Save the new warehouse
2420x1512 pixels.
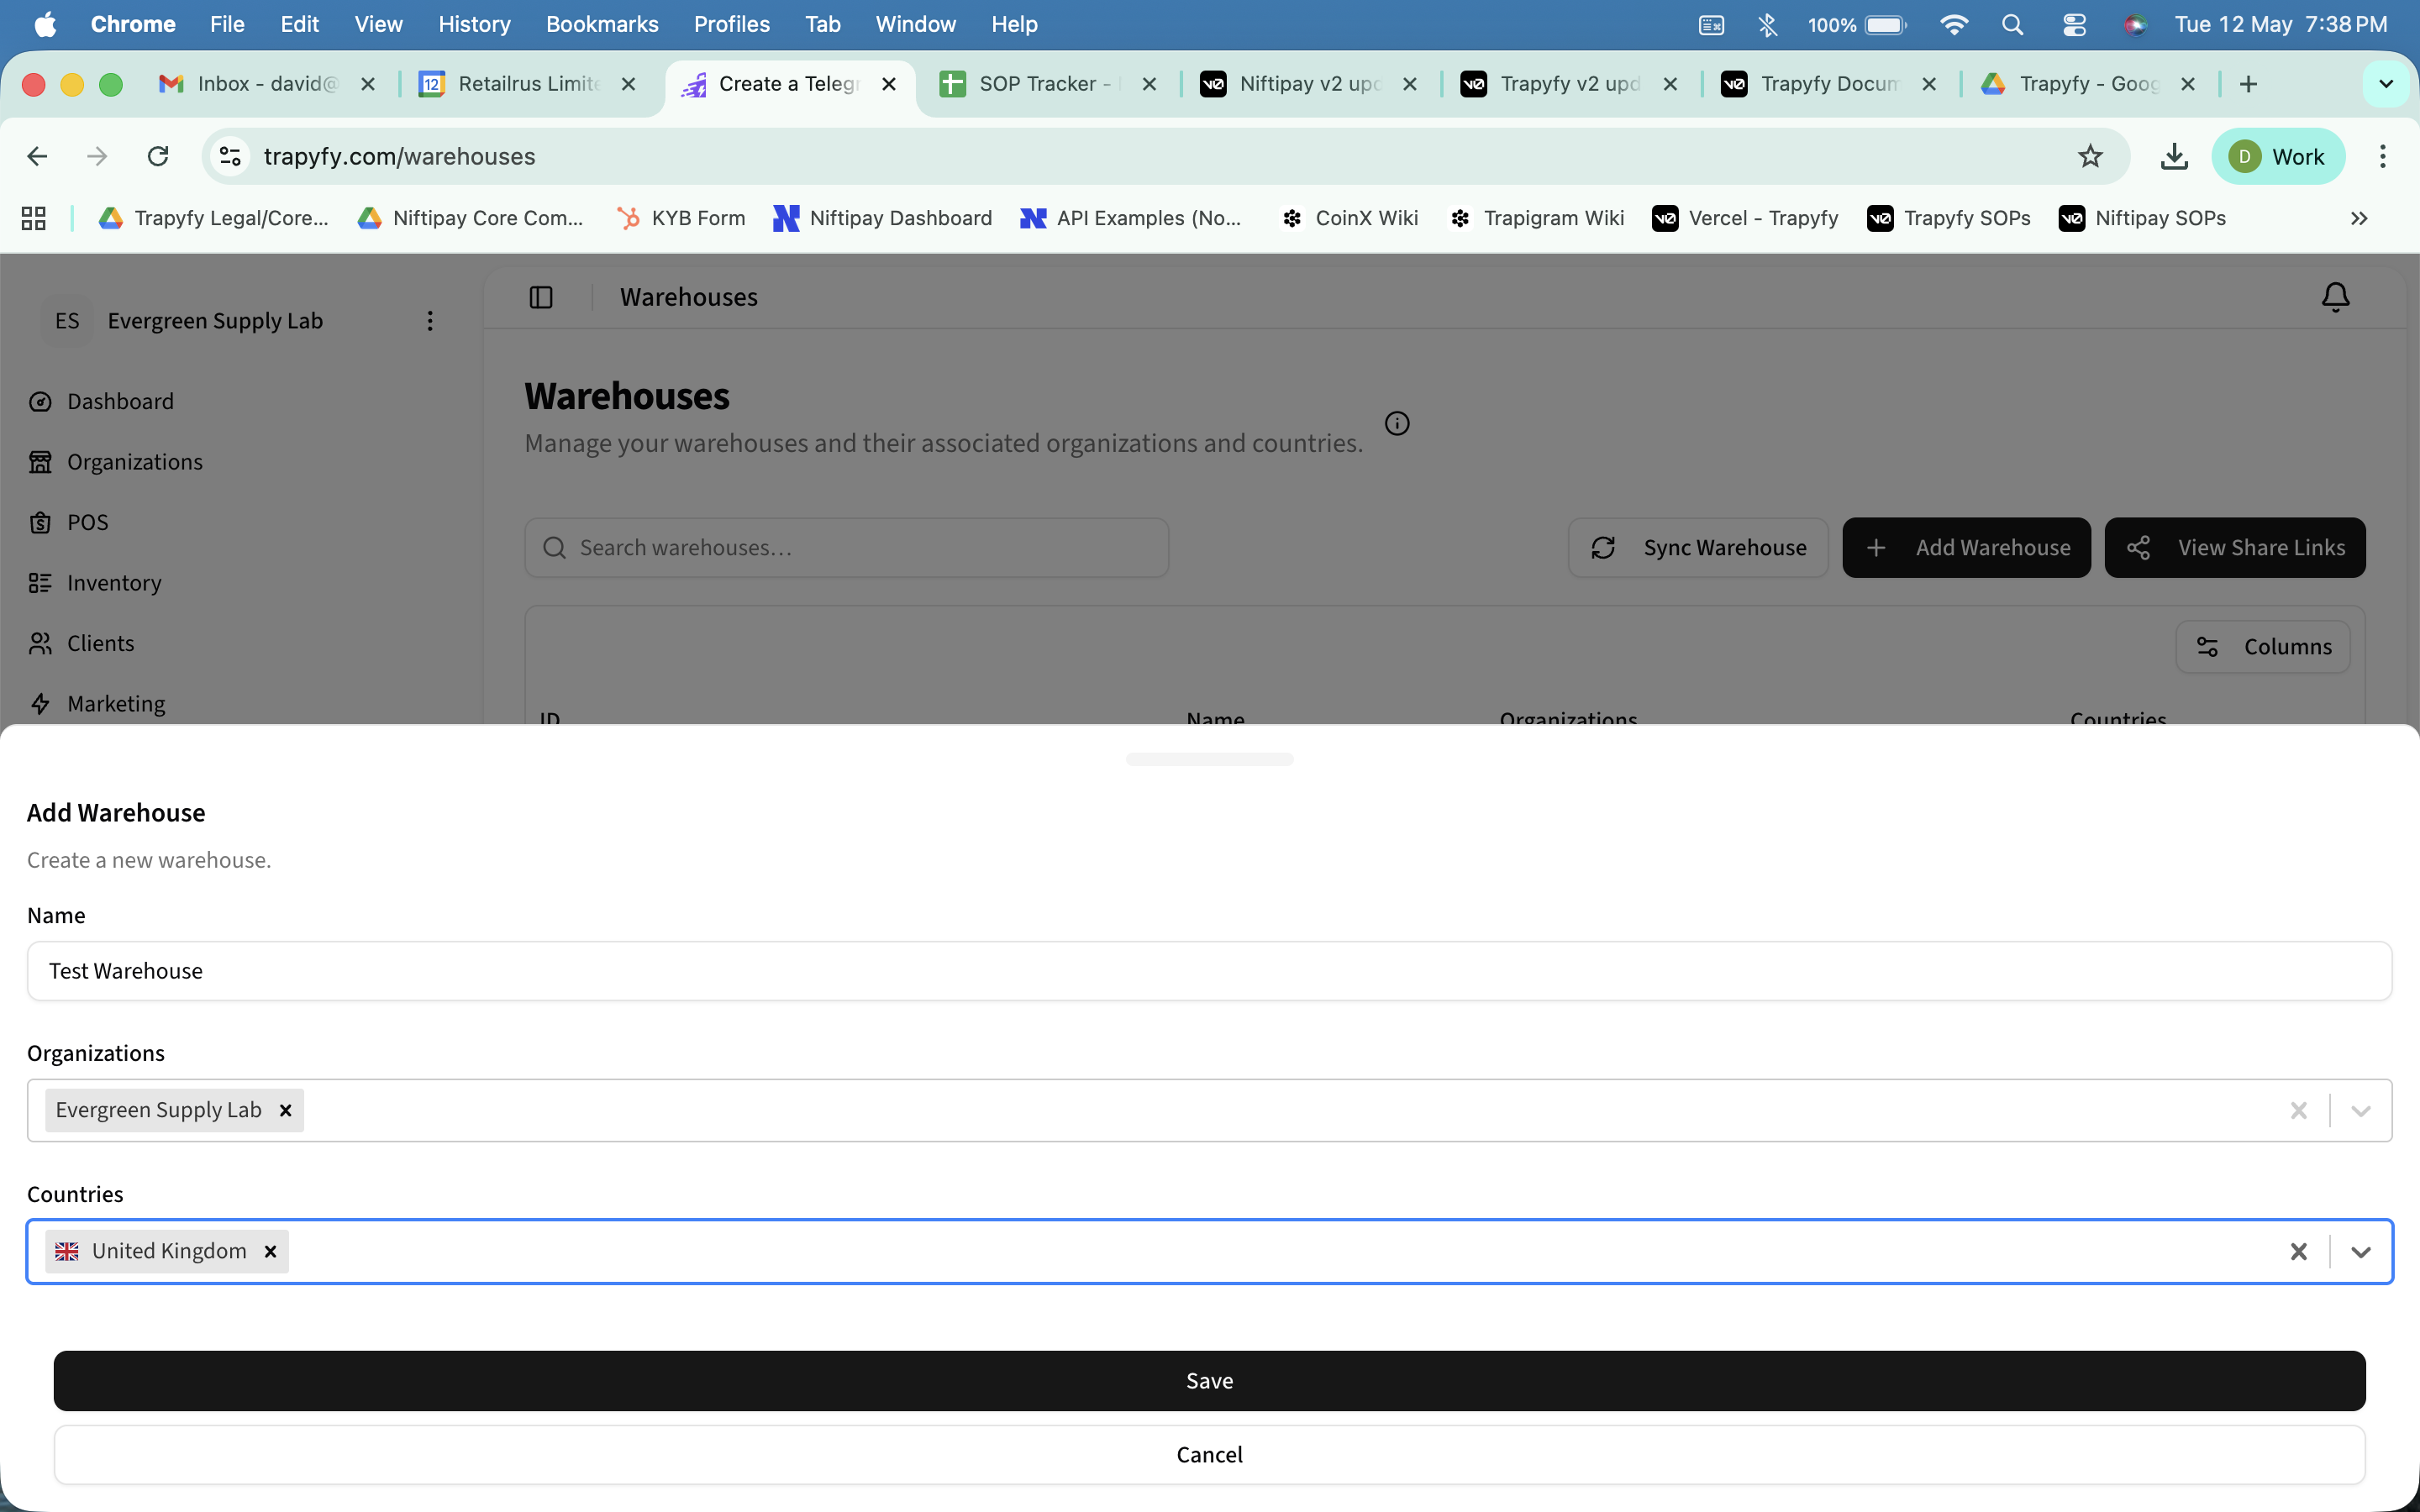click(x=1209, y=1380)
